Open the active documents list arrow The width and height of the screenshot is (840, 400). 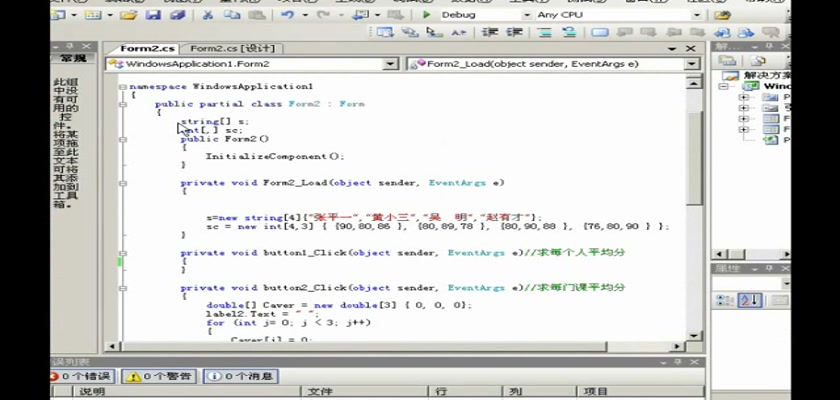pos(672,49)
